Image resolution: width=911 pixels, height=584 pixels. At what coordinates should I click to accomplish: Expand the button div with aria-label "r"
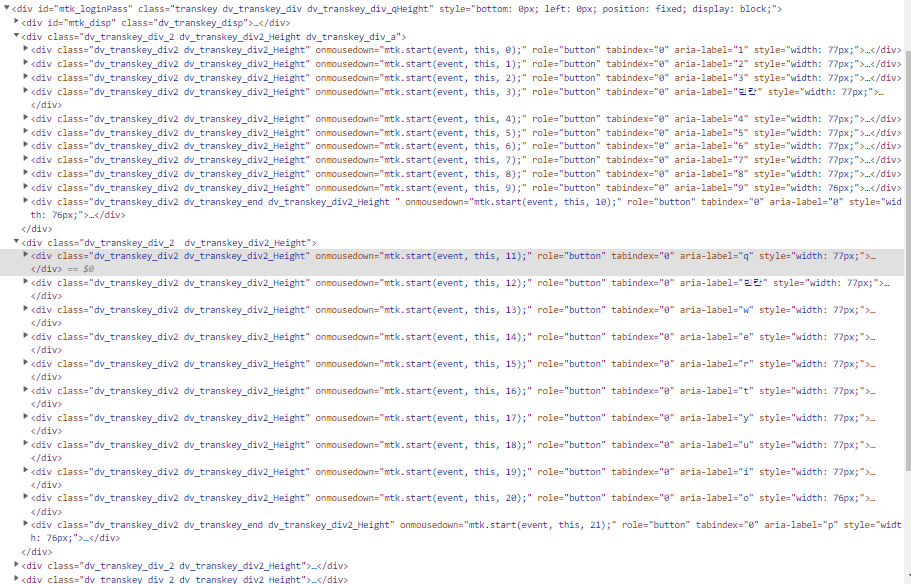click(x=26, y=363)
